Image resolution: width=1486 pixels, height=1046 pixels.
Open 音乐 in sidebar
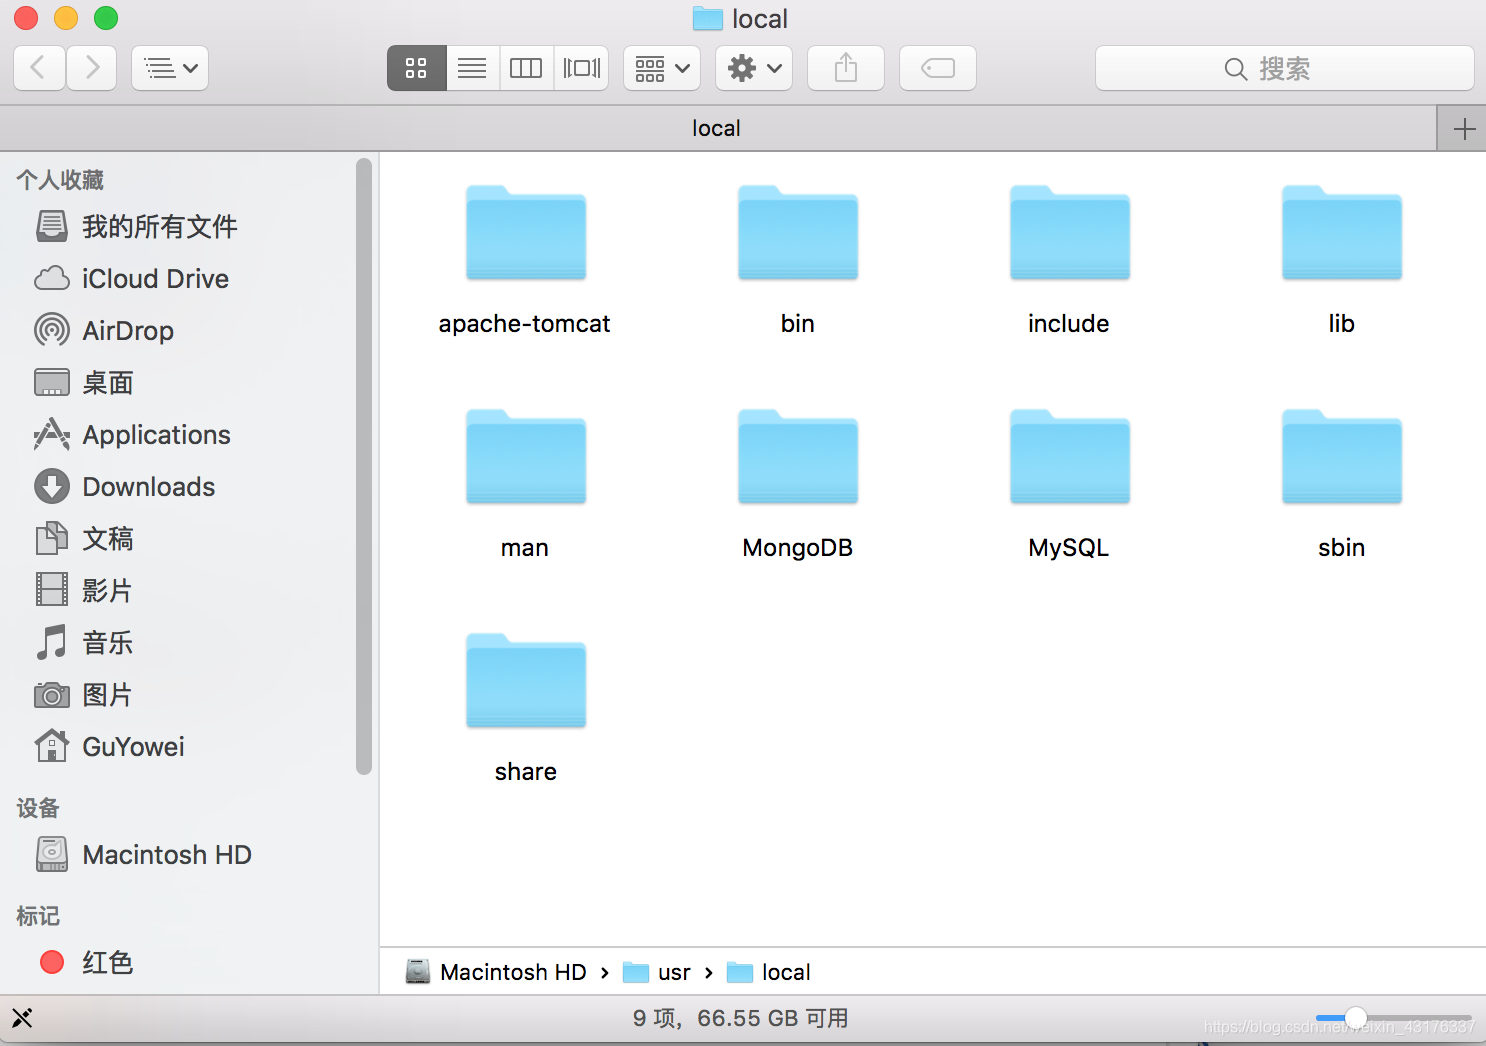click(107, 643)
